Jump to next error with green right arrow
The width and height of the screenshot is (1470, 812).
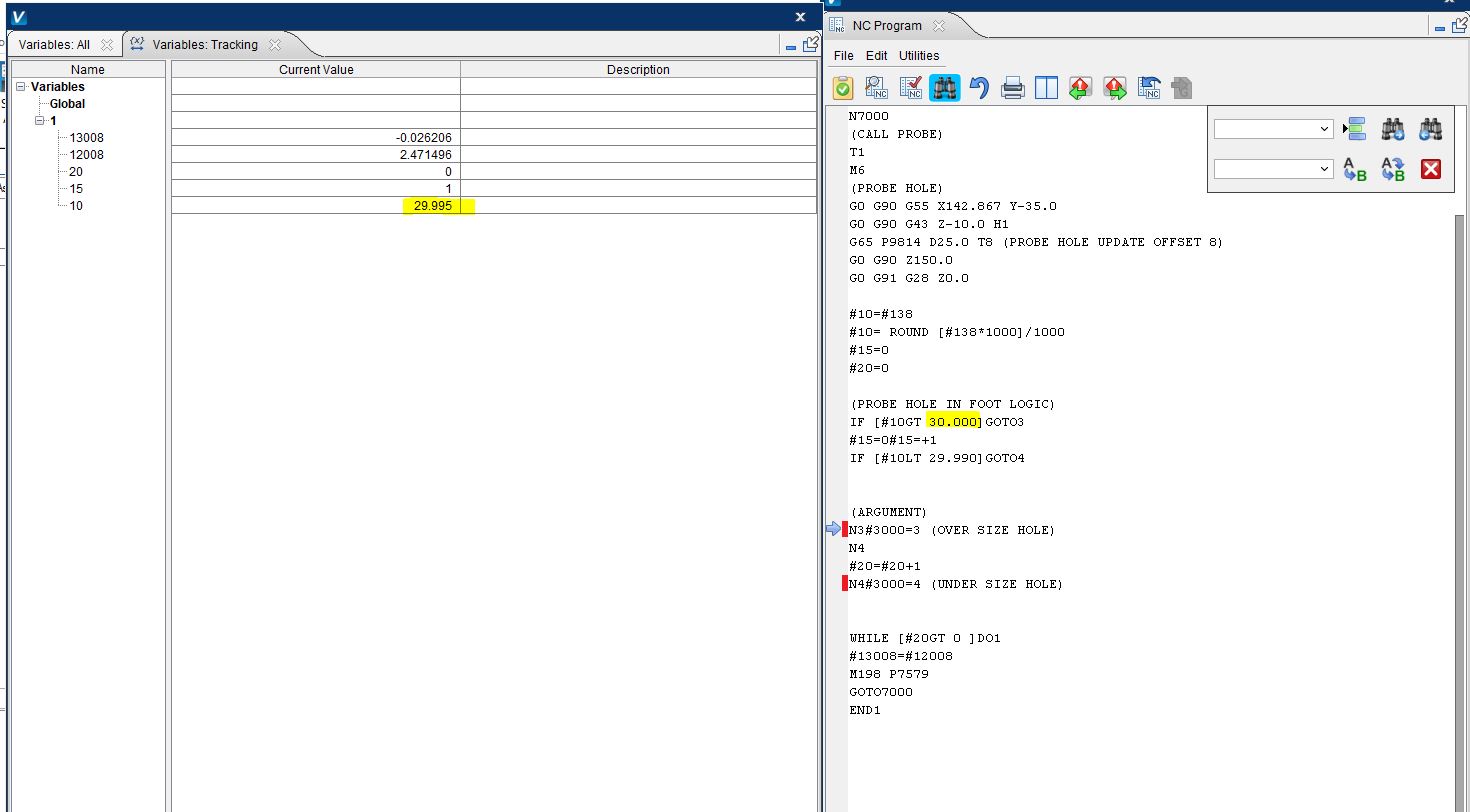click(1115, 88)
